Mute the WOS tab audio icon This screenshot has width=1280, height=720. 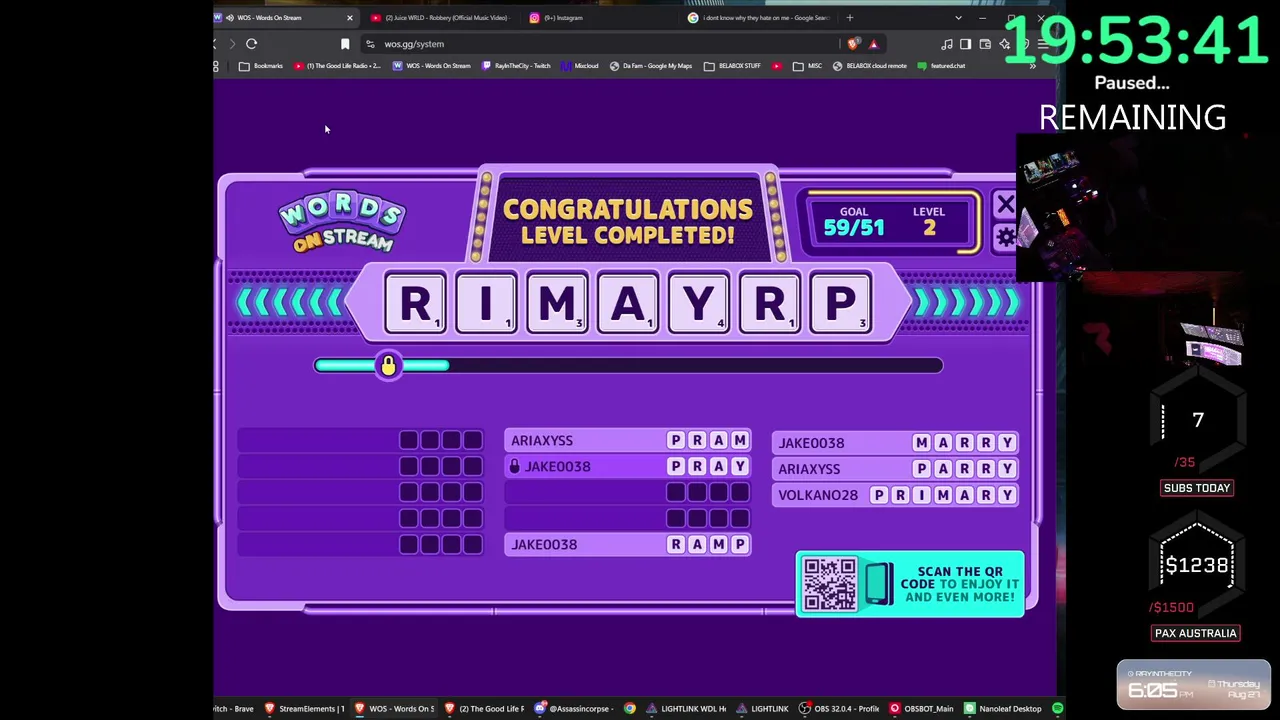230,18
